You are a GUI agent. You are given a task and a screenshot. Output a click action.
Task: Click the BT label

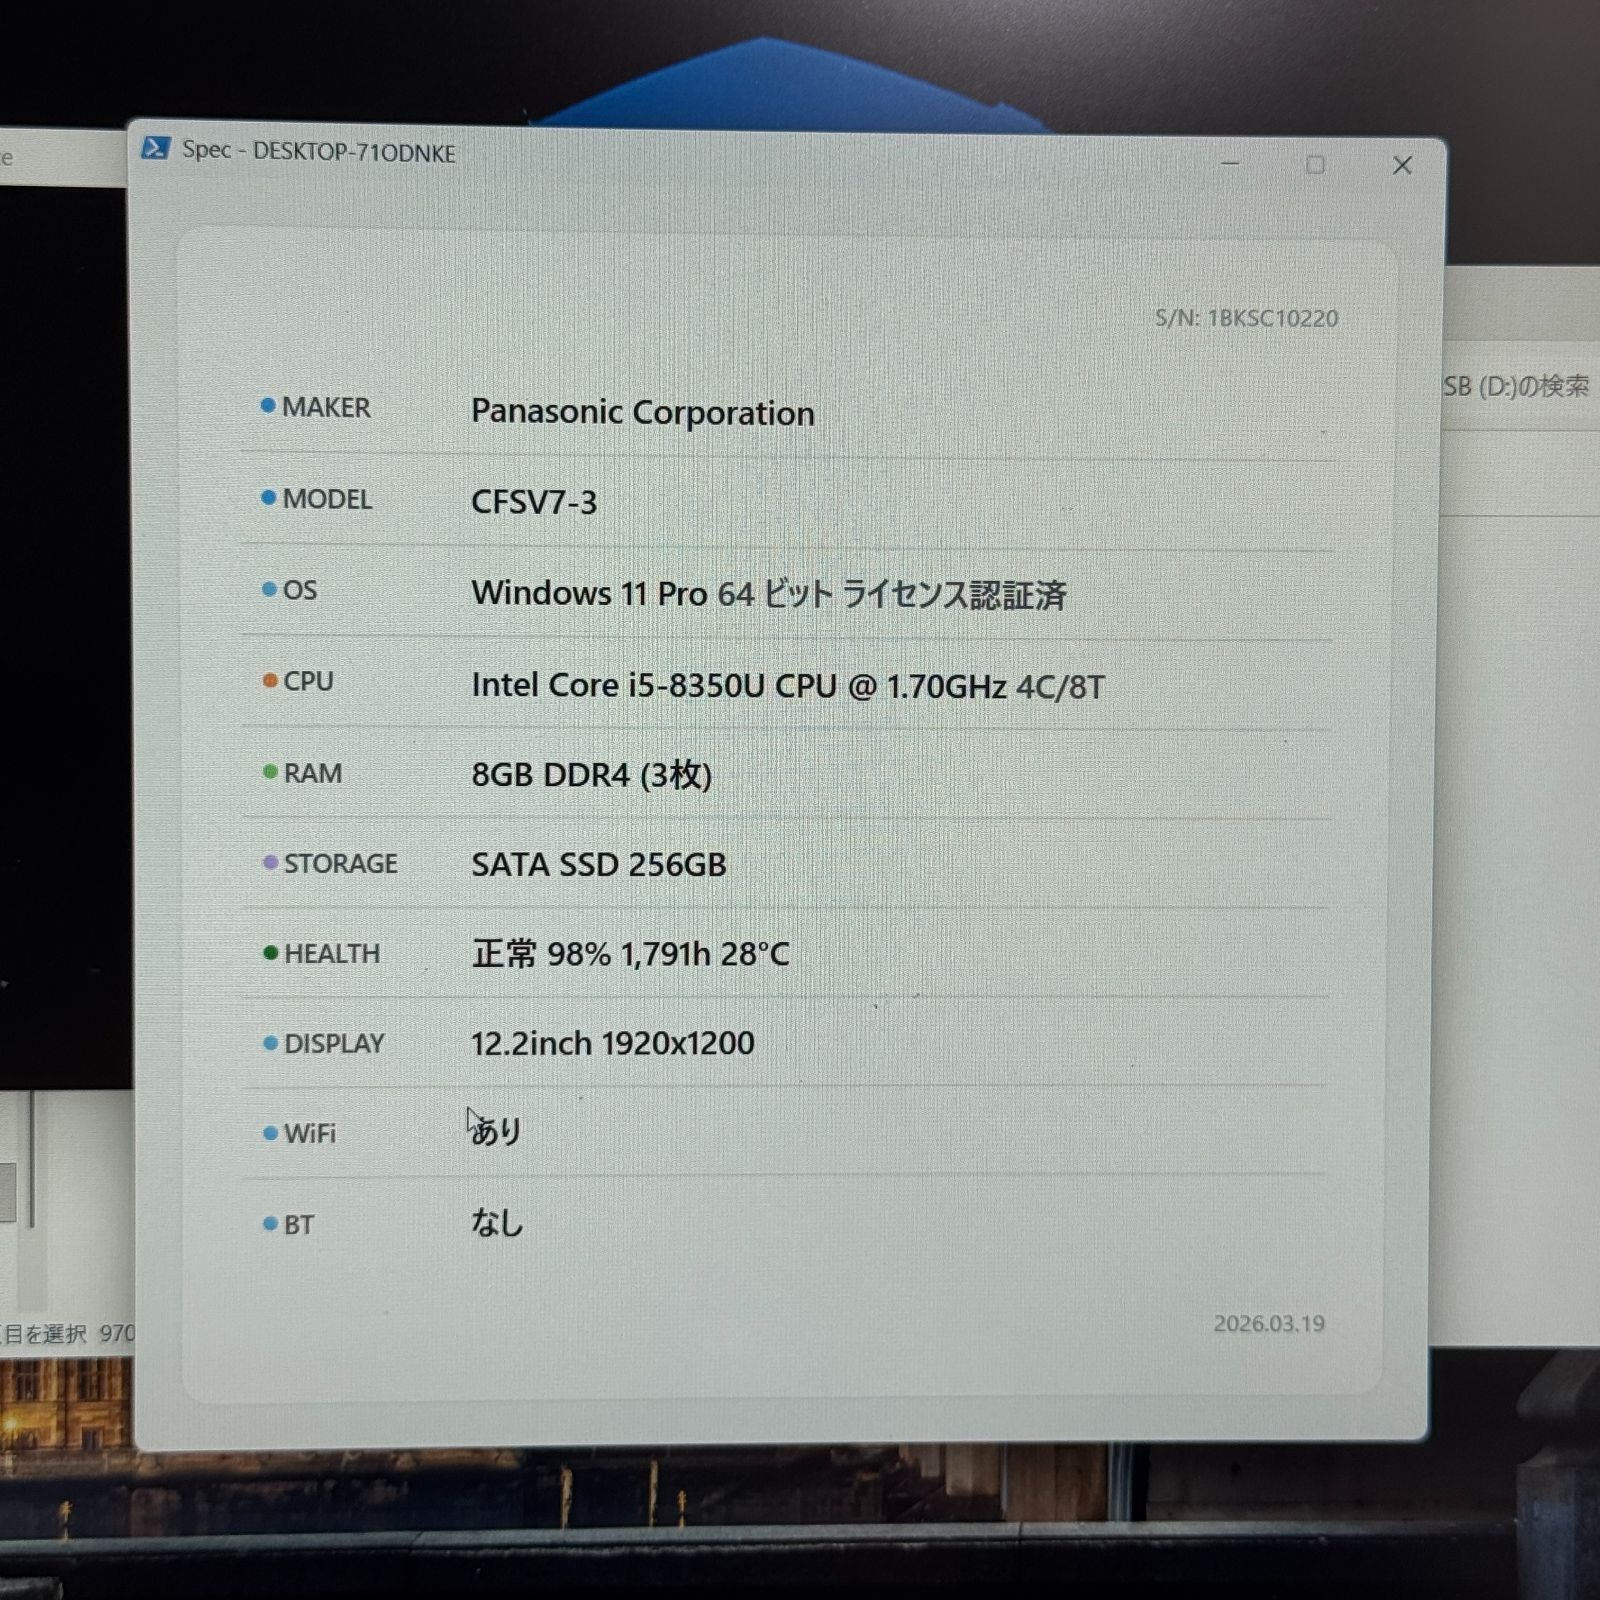tap(299, 1225)
